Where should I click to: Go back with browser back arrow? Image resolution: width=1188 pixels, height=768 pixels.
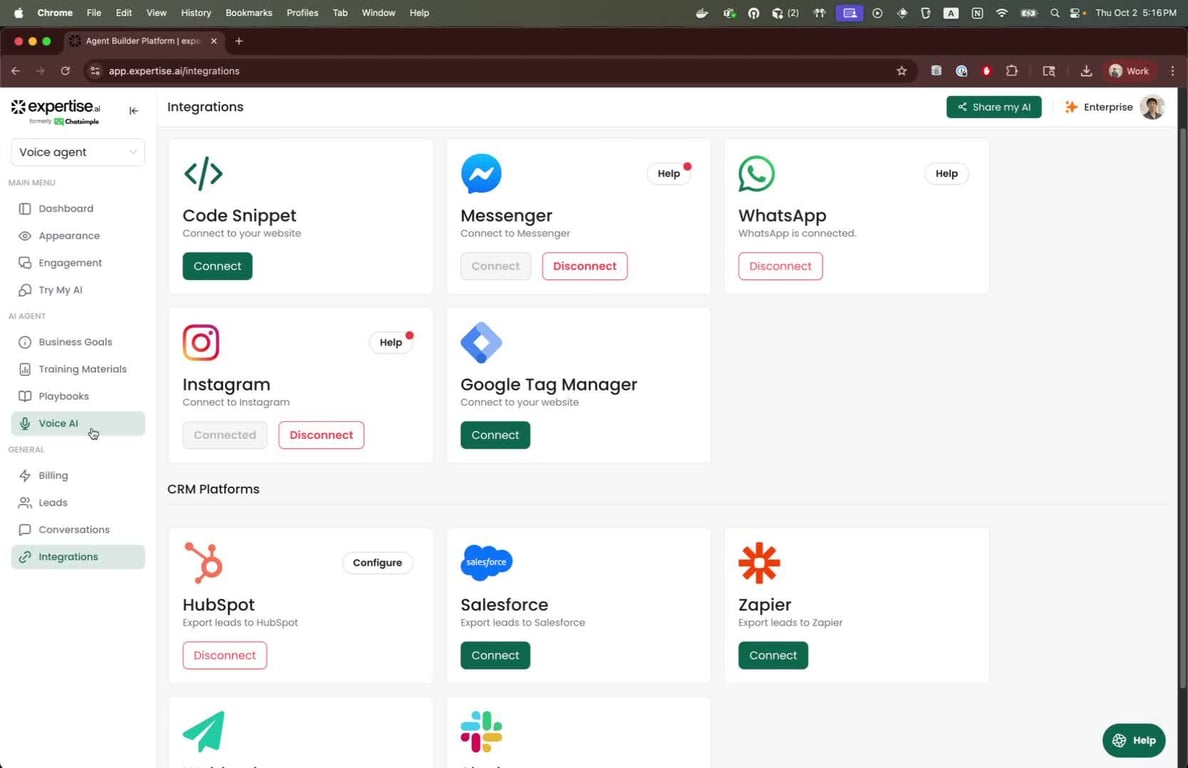click(x=15, y=70)
